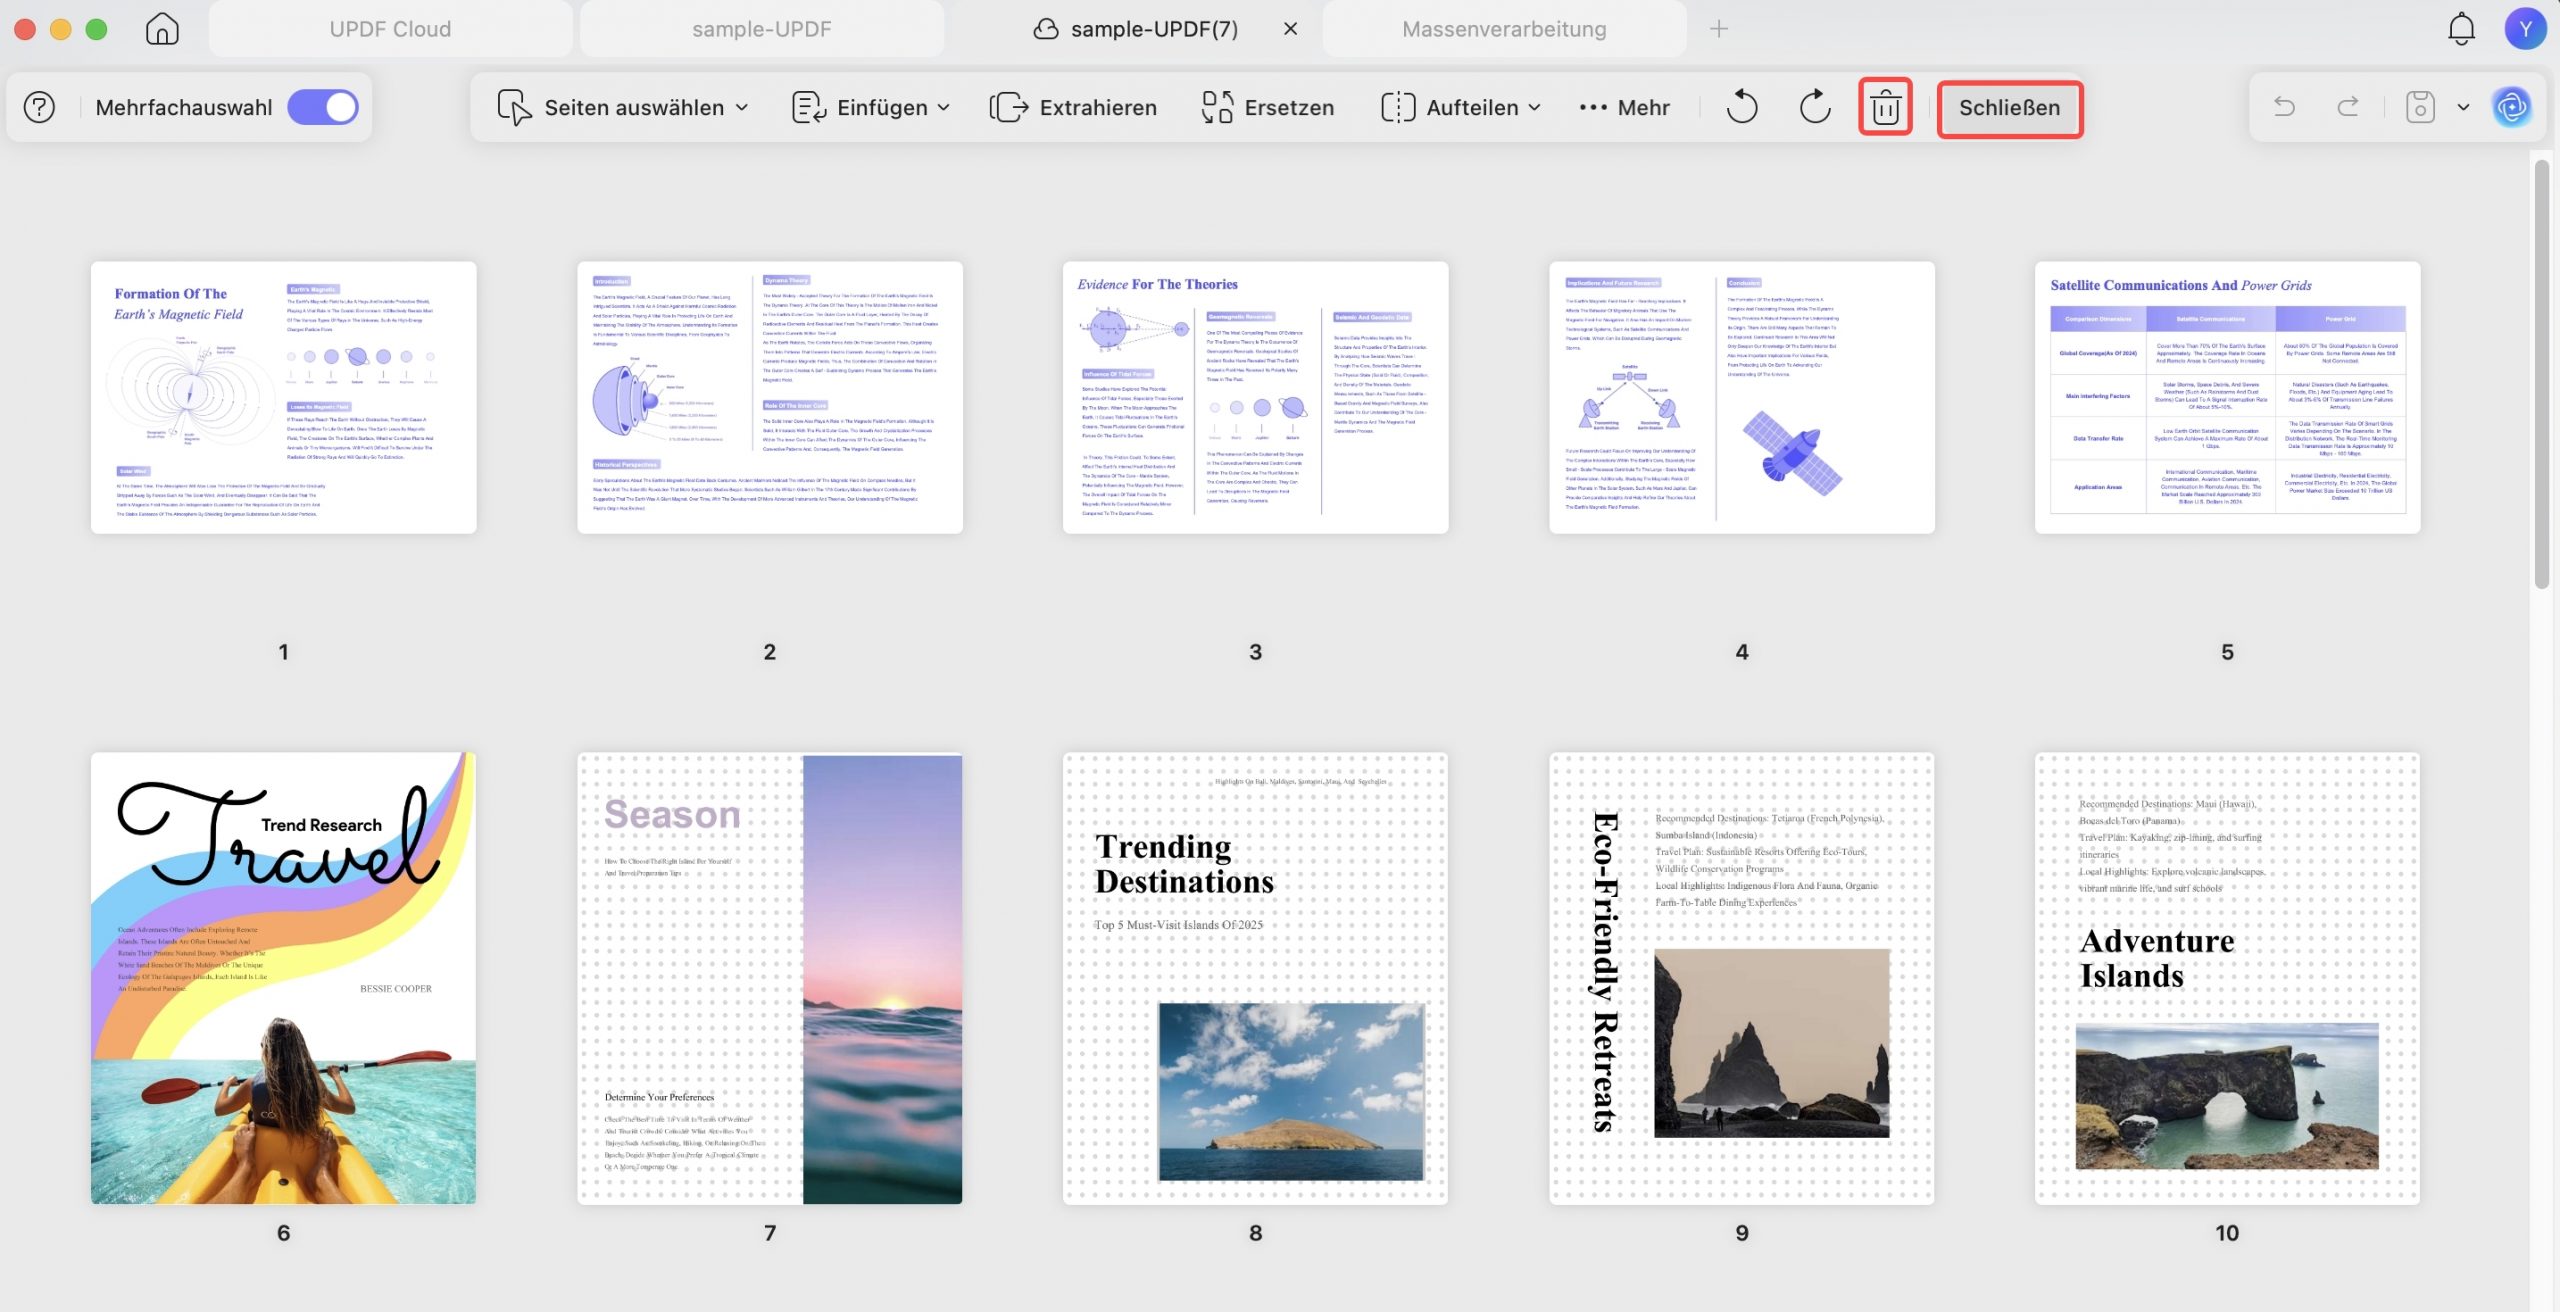Switch to the UPDF Cloud tab

tap(390, 29)
